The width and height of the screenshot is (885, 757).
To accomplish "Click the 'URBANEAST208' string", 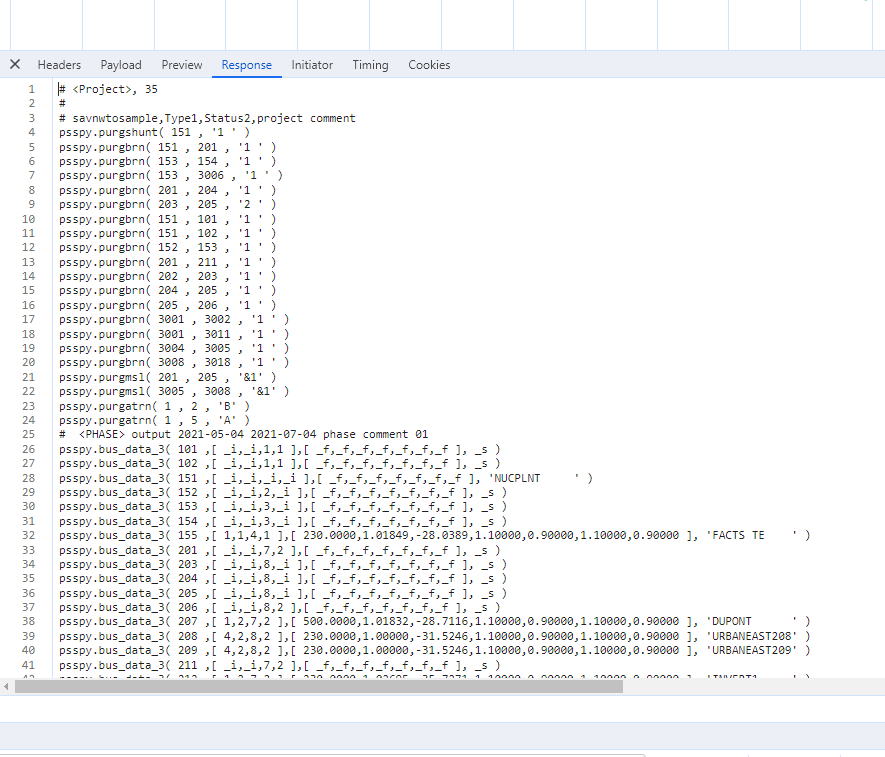I will point(750,637).
